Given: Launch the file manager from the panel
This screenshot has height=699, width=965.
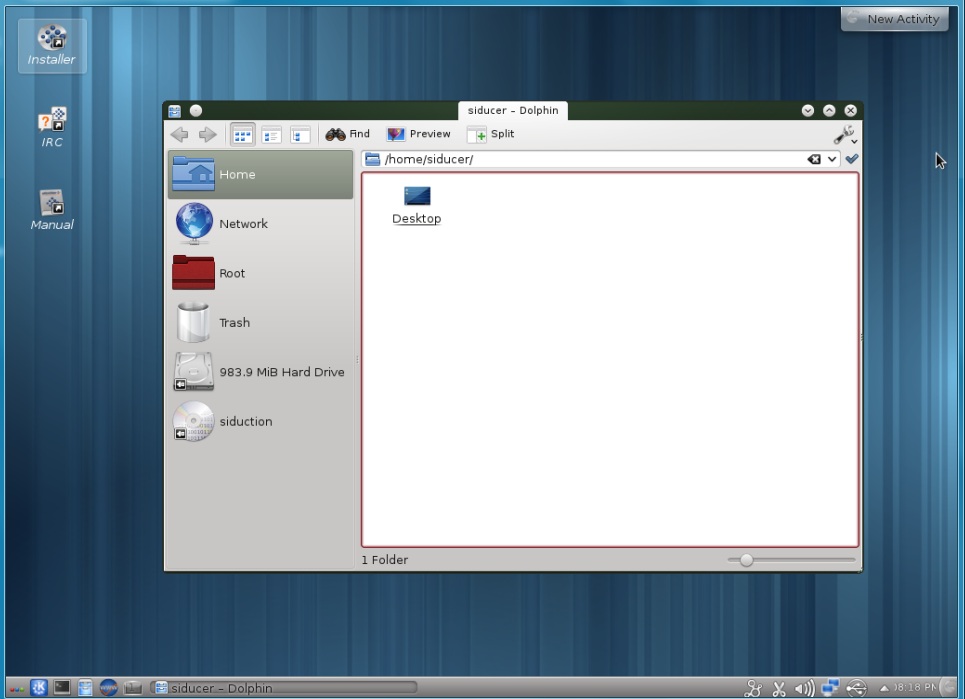Looking at the screenshot, I should coord(85,687).
